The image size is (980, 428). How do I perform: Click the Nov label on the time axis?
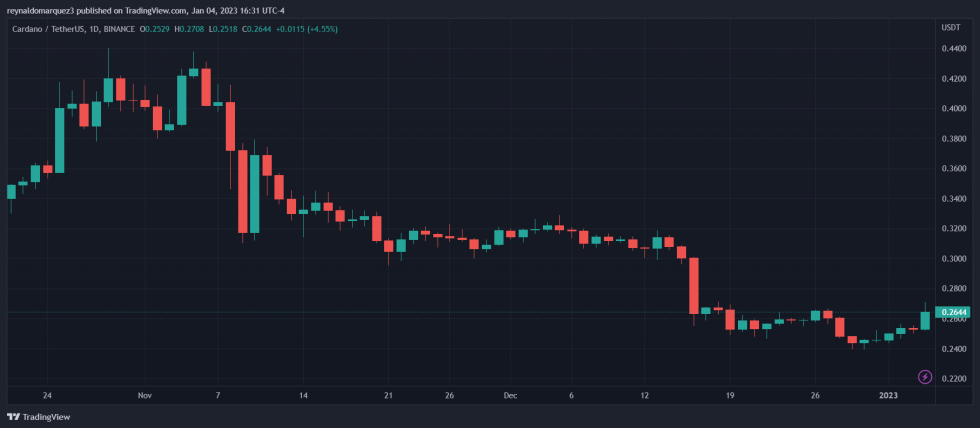145,395
